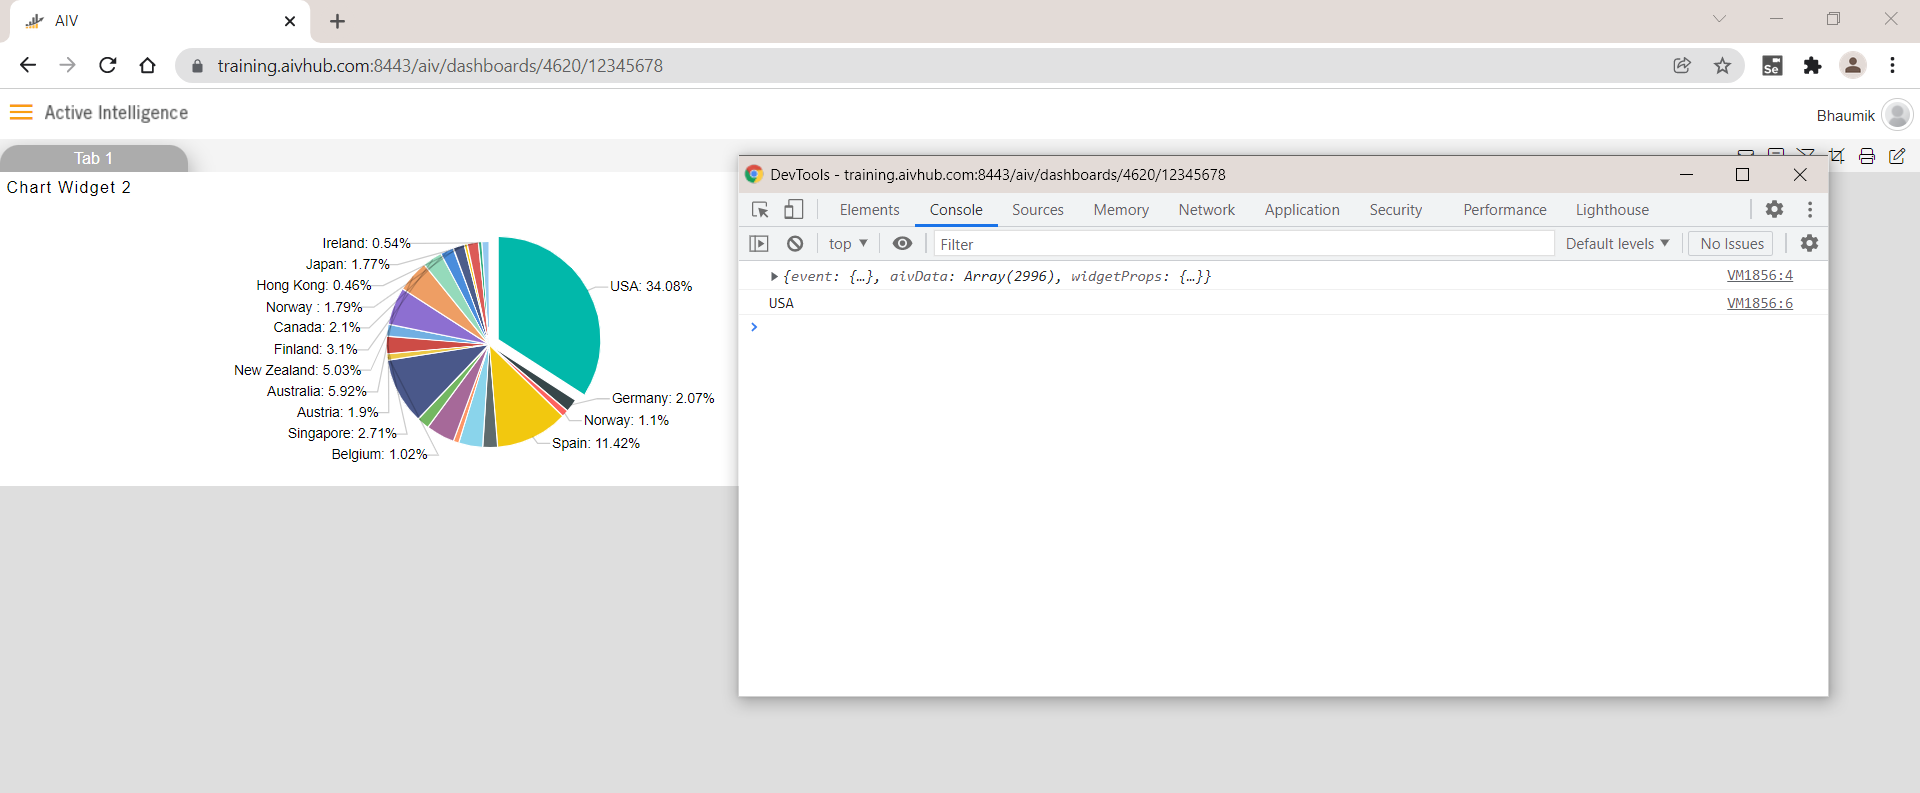Viewport: 1920px width, 793px height.
Task: Click the New Zealand: 5.03% label
Action: click(298, 370)
